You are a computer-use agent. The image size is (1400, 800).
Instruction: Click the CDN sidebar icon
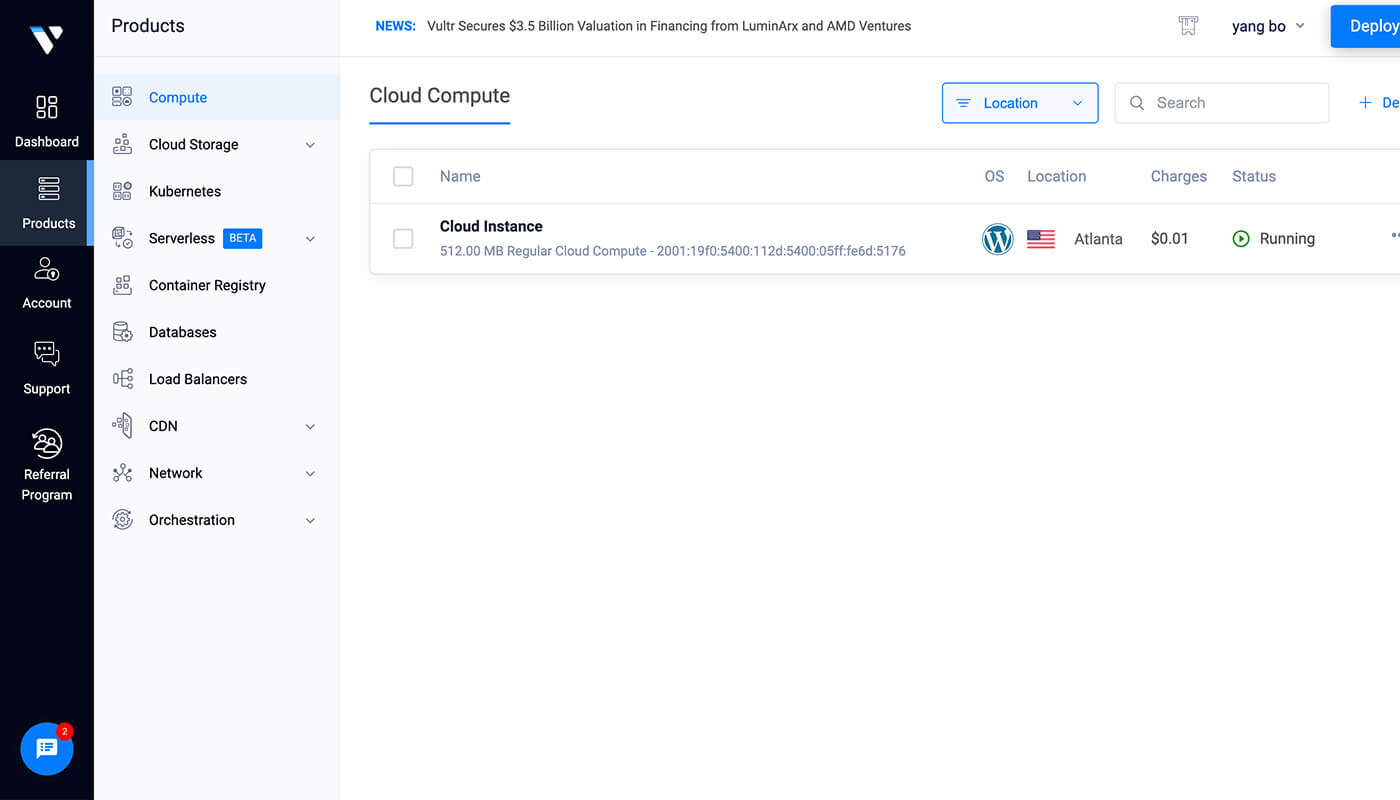[122, 426]
